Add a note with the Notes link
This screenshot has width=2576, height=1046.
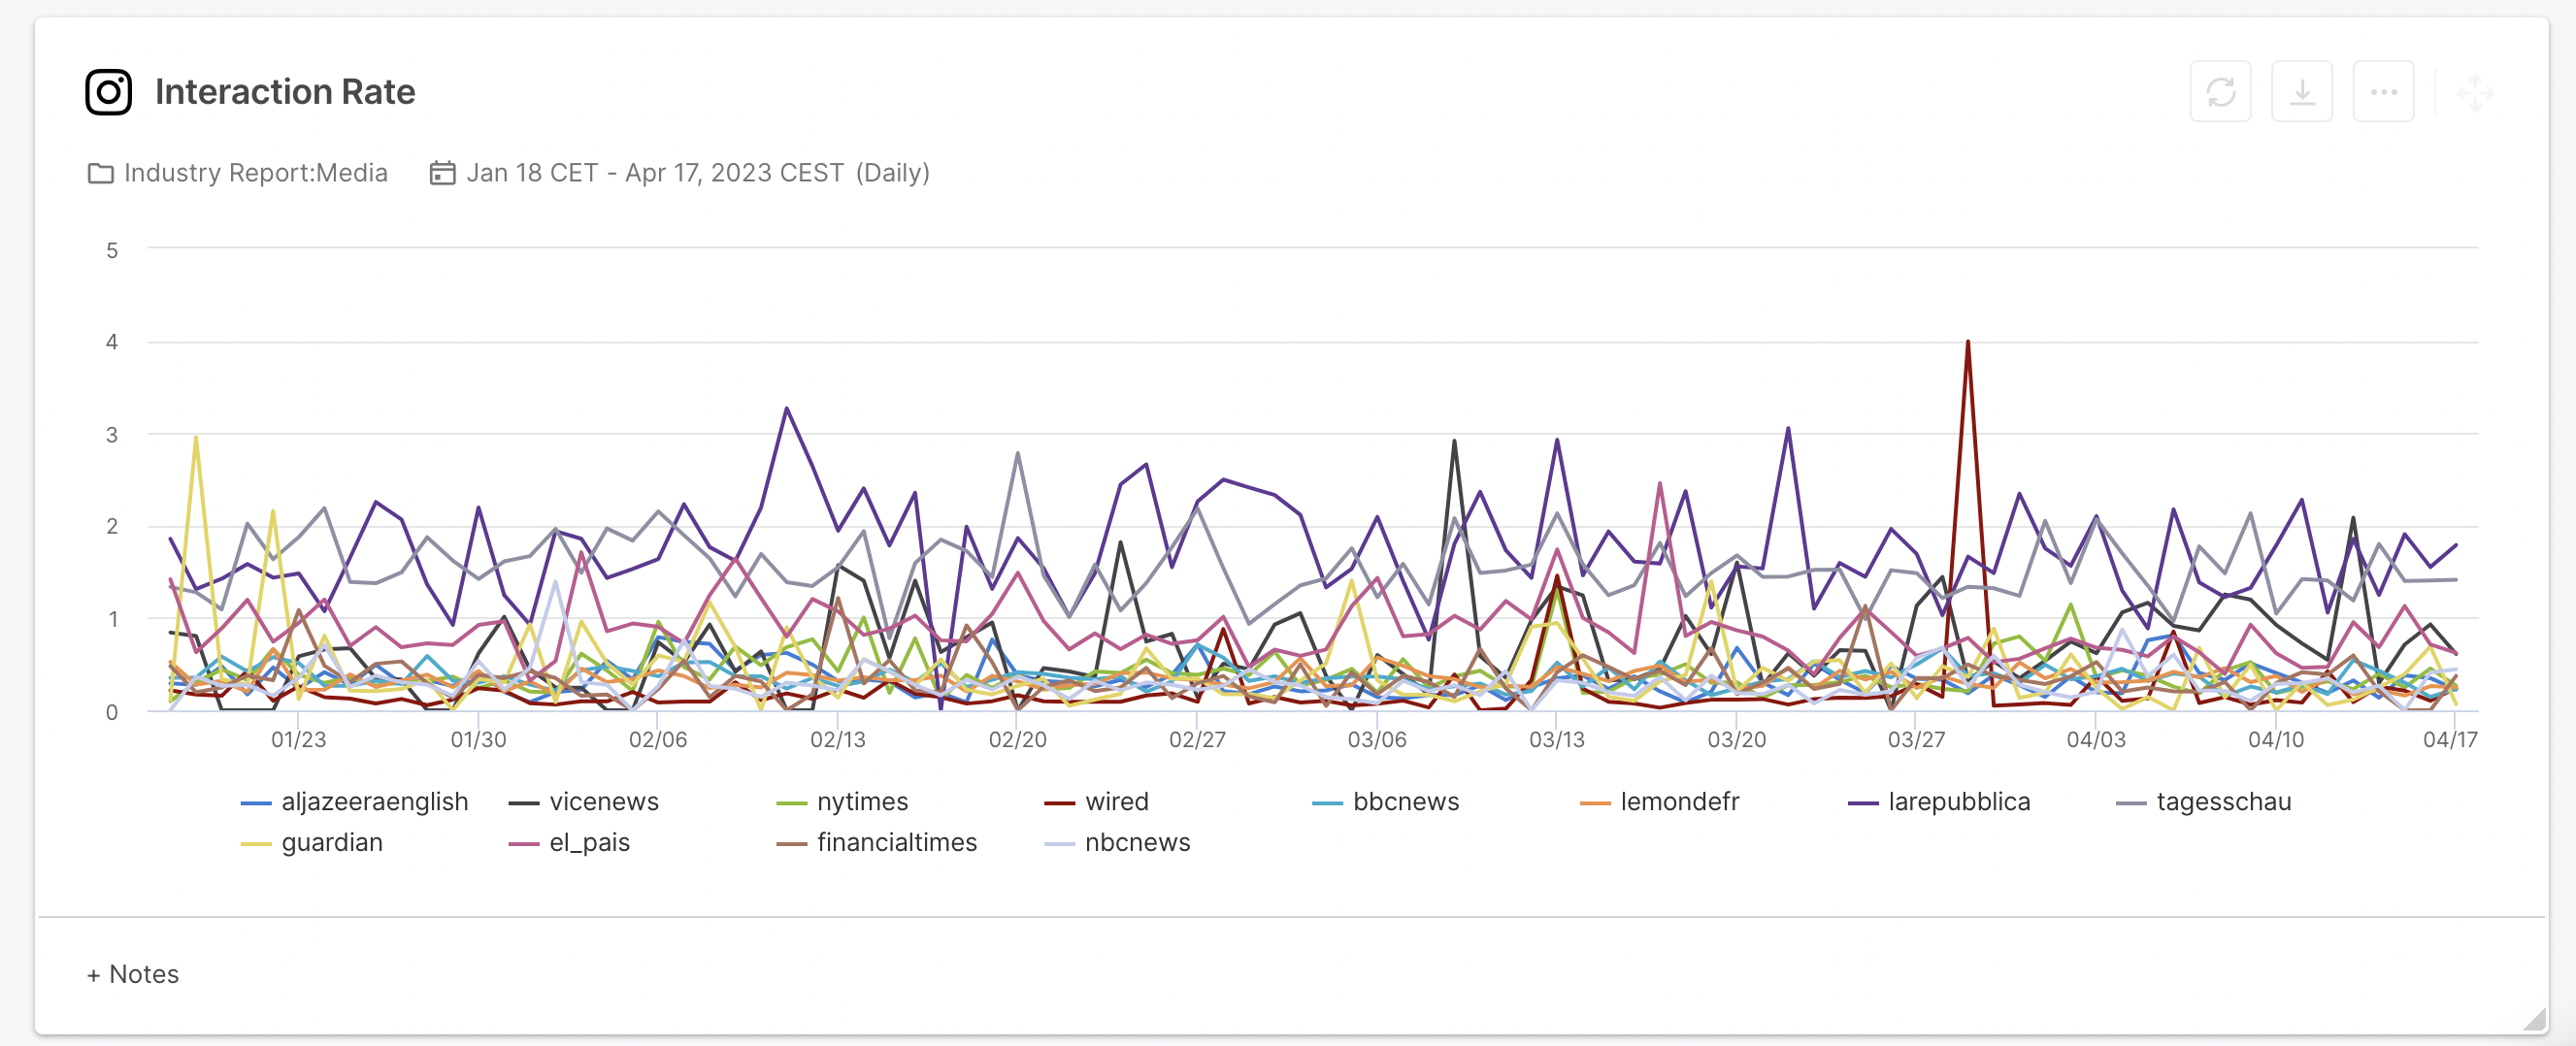coord(132,973)
